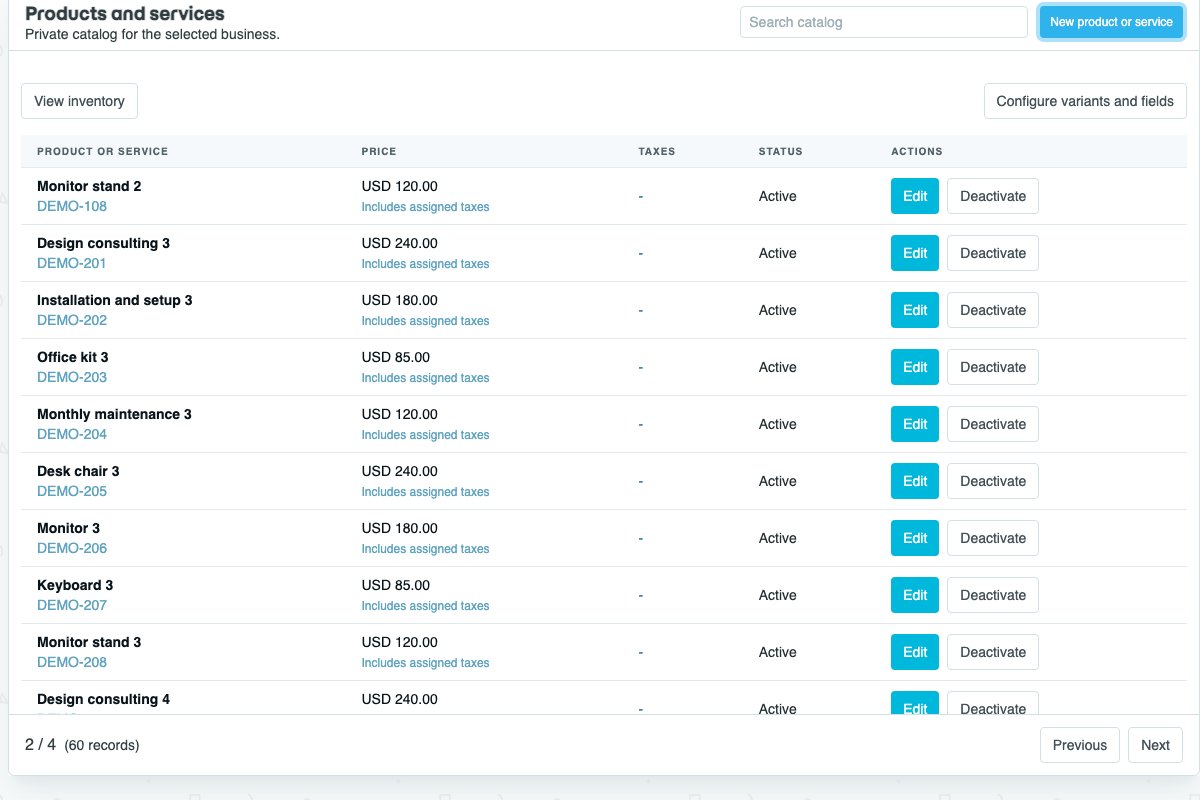The width and height of the screenshot is (1200, 800).
Task: Deactivate Installation and setup 3
Action: [x=993, y=310]
